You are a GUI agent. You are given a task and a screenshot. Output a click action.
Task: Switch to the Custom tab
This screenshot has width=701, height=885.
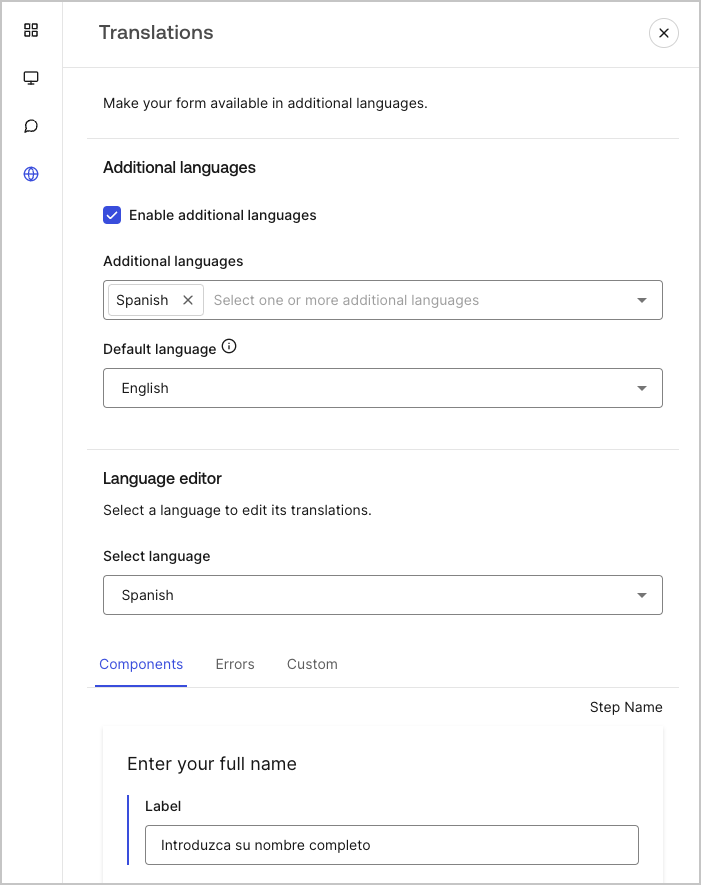(311, 664)
